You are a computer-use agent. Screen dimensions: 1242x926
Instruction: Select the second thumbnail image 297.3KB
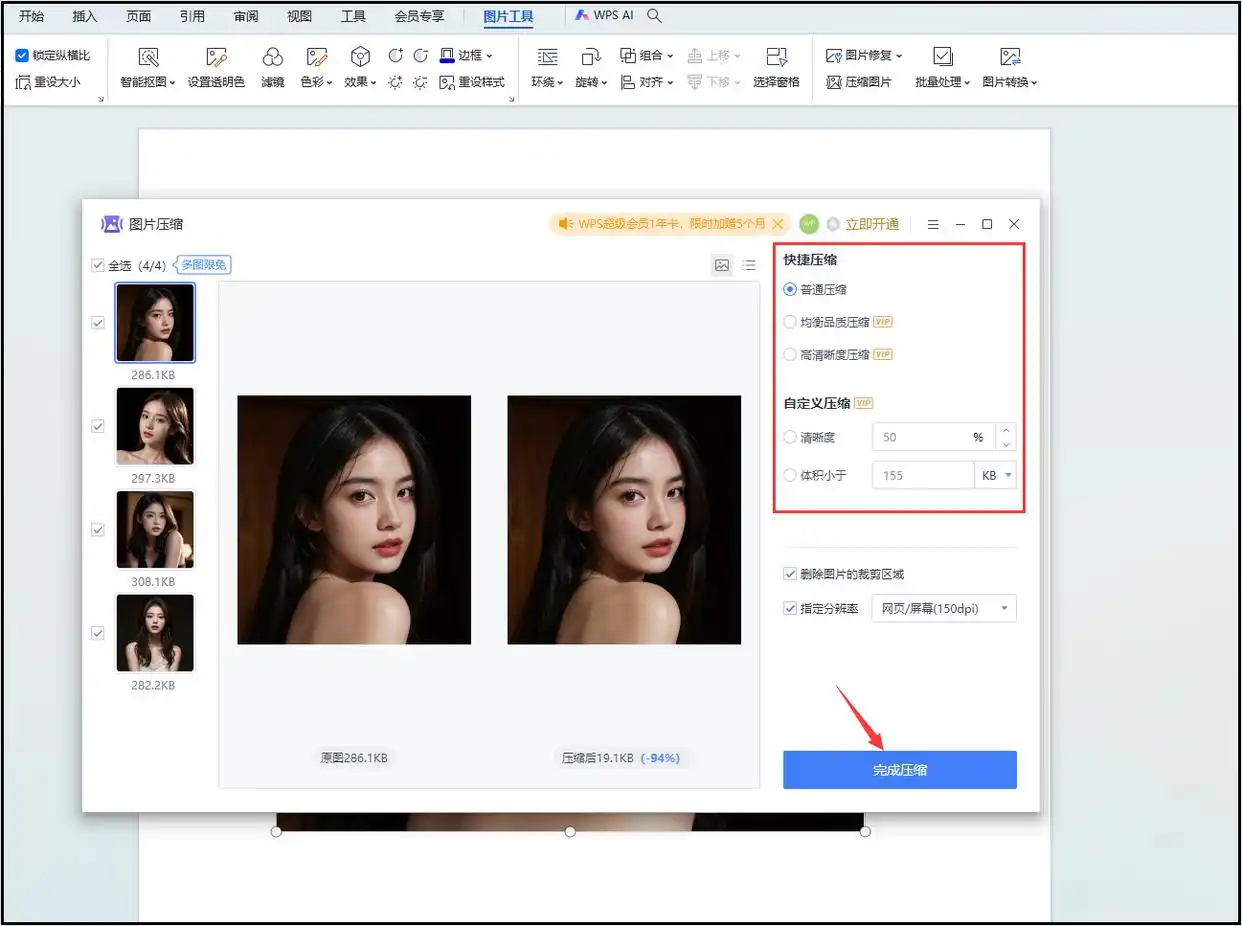coord(155,426)
